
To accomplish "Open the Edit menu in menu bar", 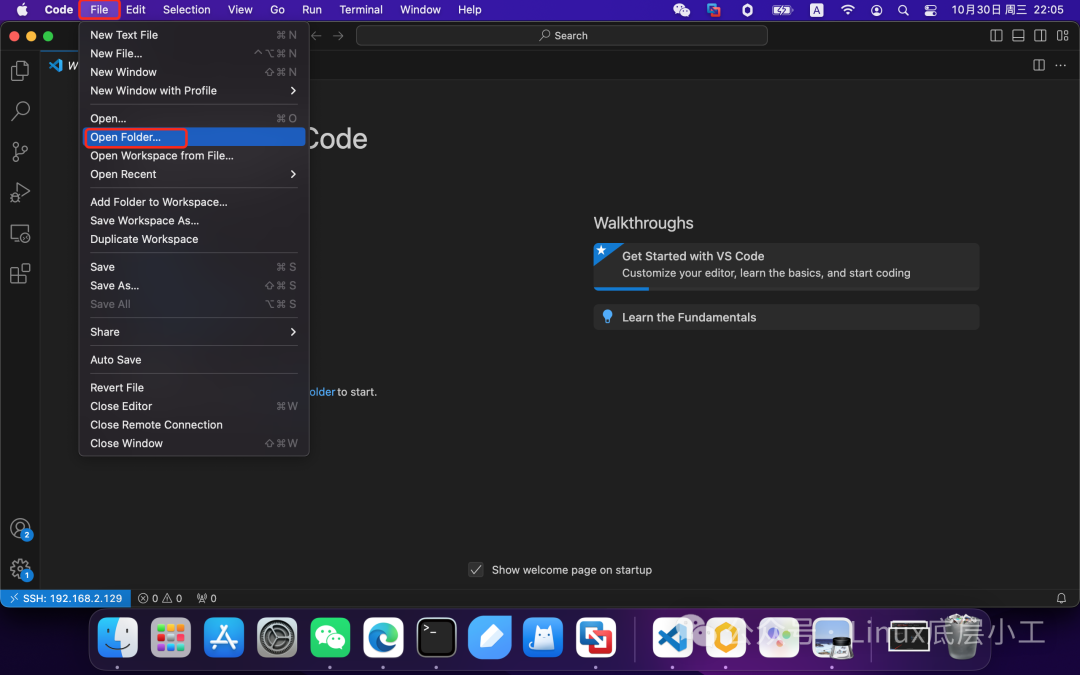I will click(x=136, y=10).
